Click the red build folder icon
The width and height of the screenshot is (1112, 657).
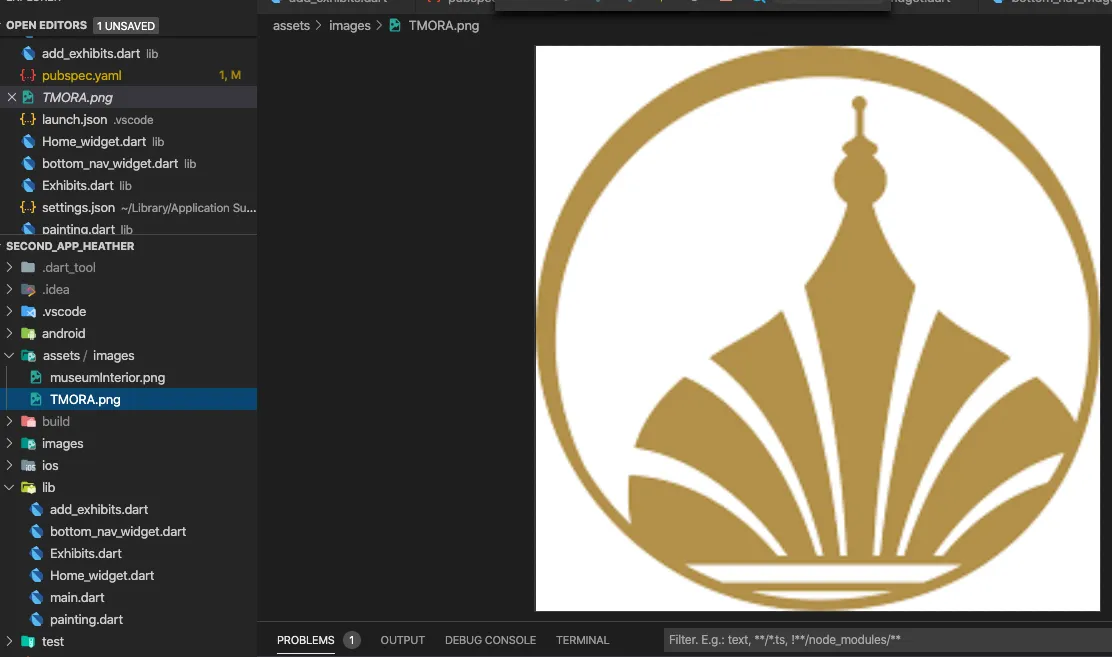[x=28, y=421]
